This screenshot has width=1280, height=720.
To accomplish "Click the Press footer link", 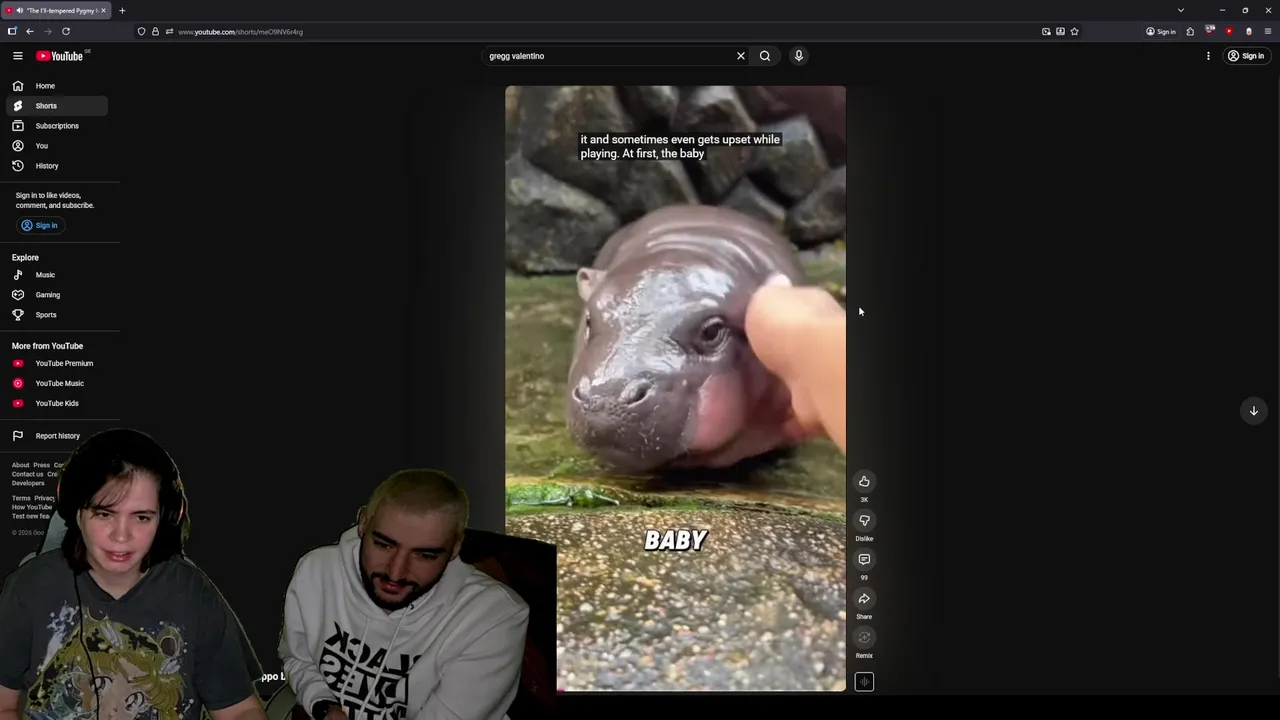I will tap(41, 465).
